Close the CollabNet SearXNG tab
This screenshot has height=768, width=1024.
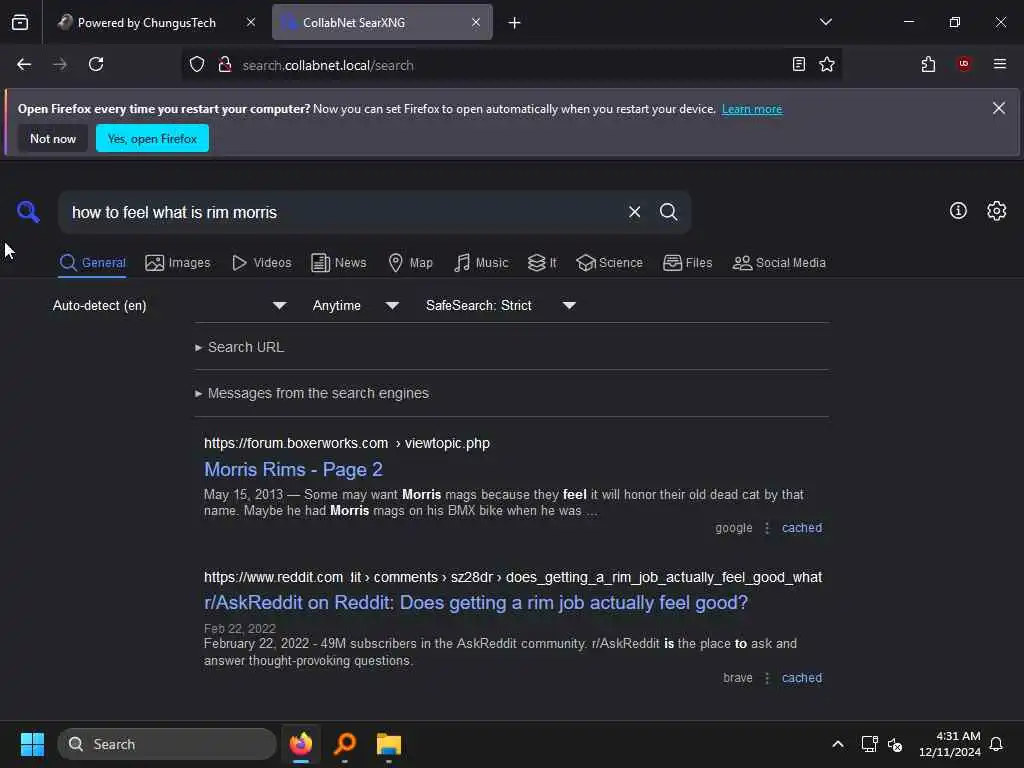point(476,22)
